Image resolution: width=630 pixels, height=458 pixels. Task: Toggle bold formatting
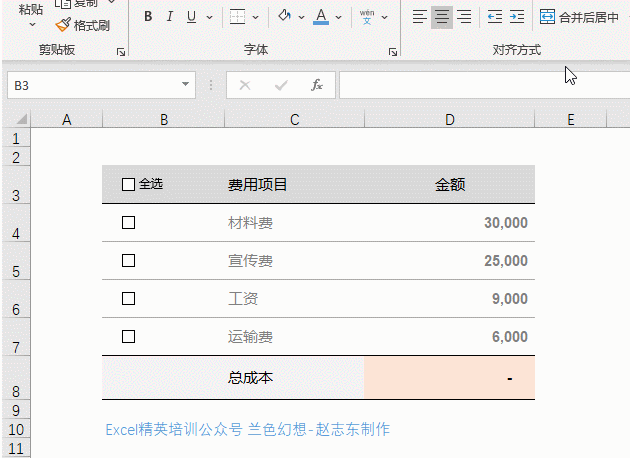(x=148, y=17)
